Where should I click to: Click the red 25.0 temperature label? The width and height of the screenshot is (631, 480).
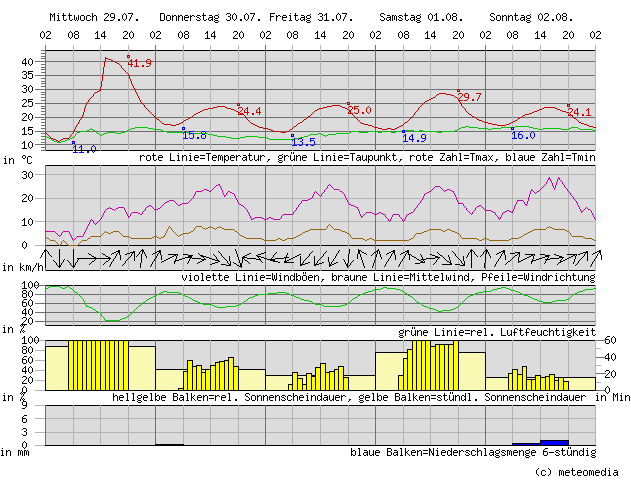[359, 110]
